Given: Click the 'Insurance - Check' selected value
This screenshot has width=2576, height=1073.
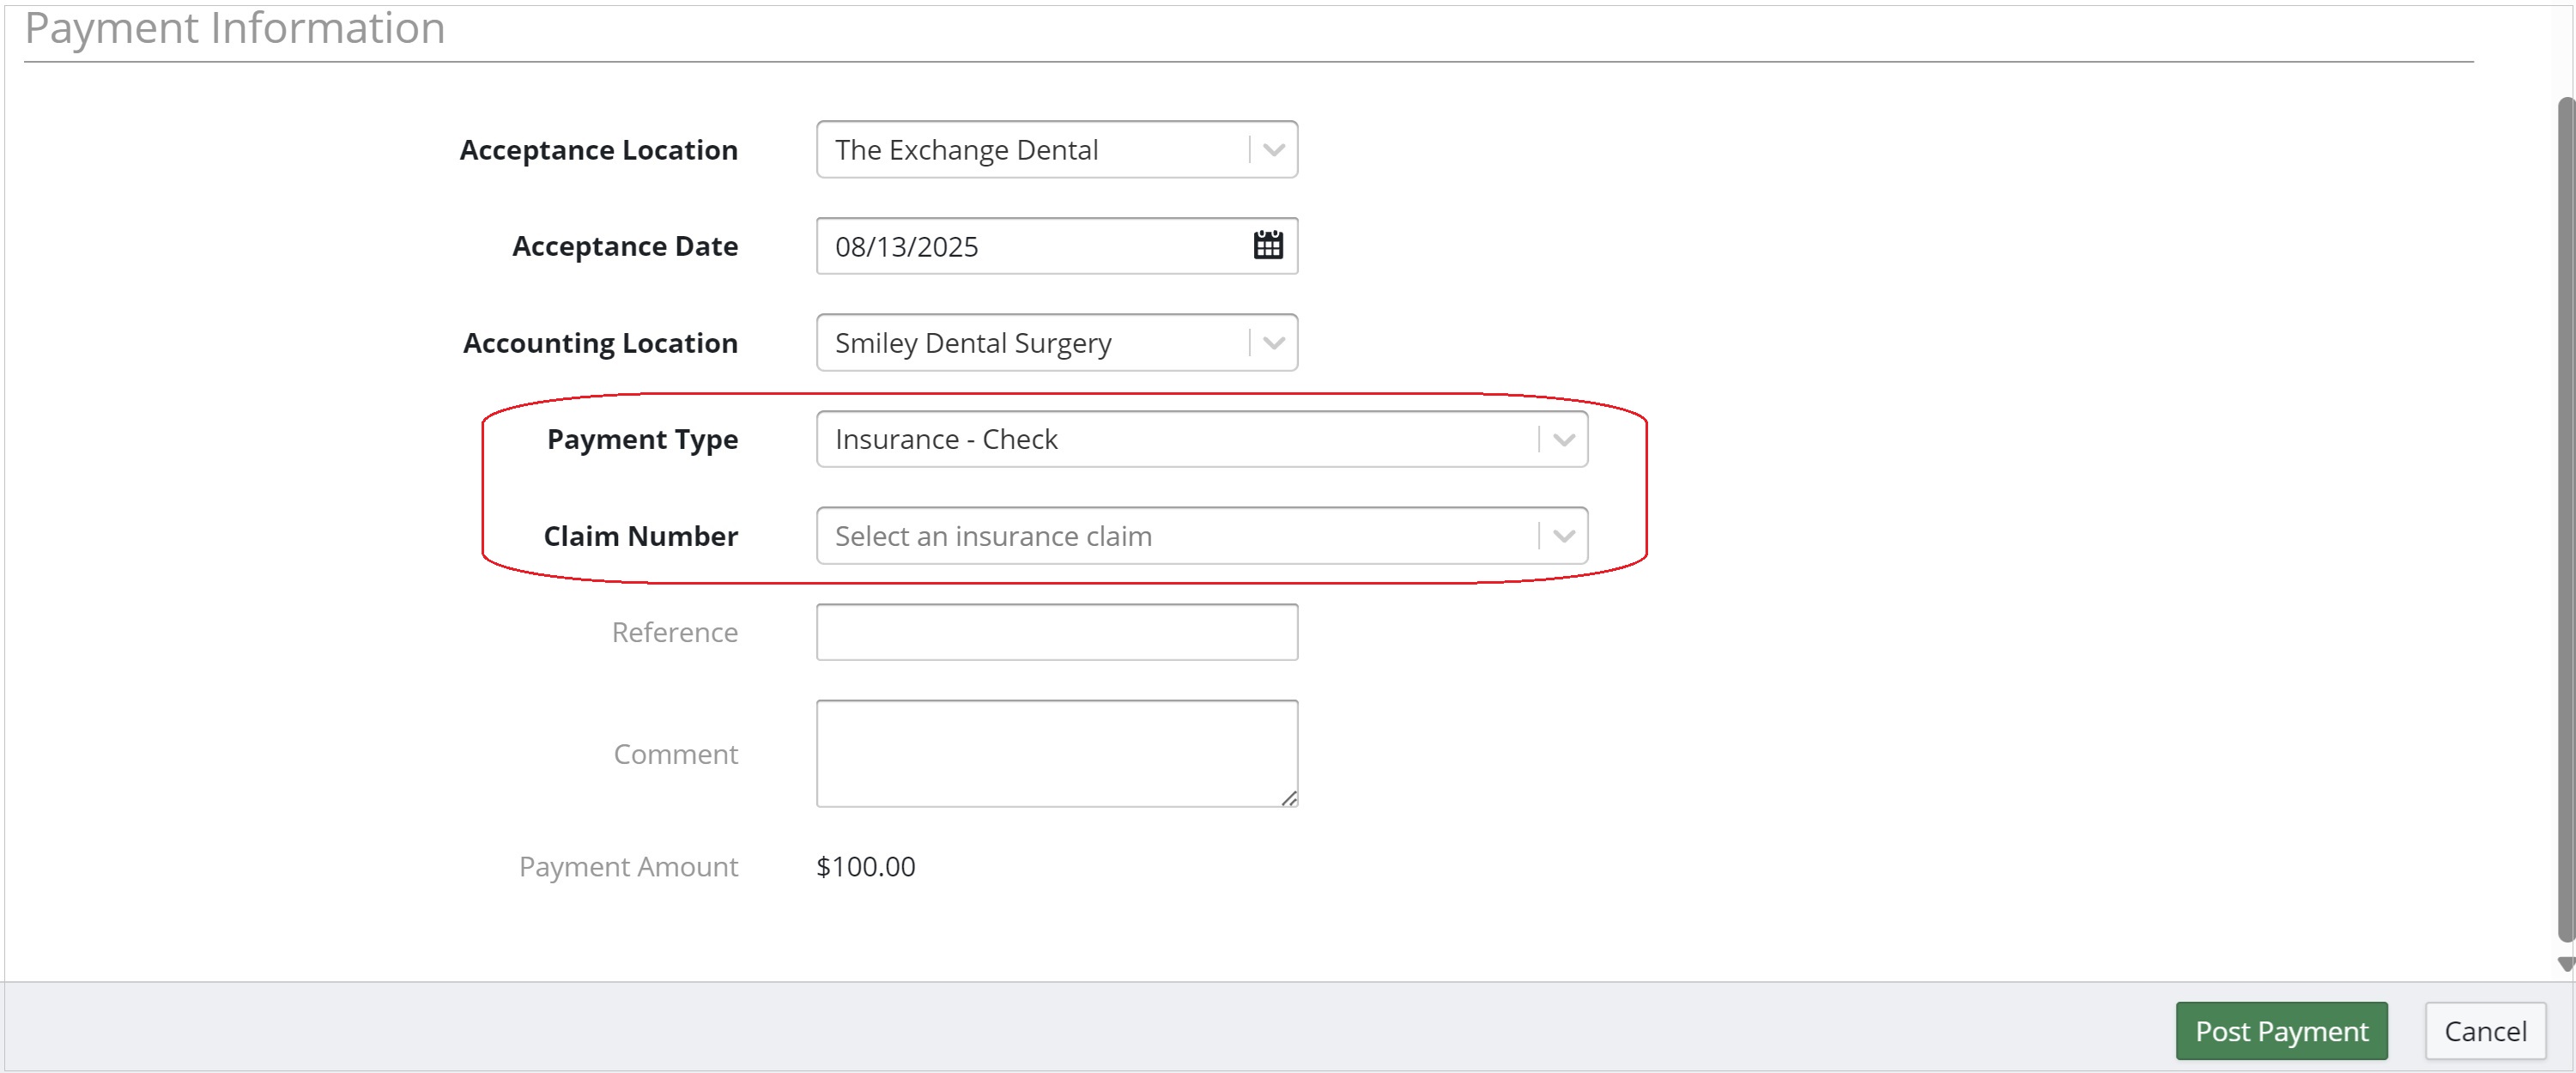Looking at the screenshot, I should click(946, 439).
